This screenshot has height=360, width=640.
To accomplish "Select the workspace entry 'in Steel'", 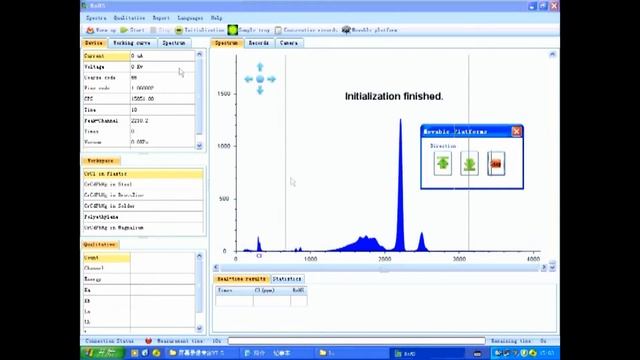I will click(143, 184).
